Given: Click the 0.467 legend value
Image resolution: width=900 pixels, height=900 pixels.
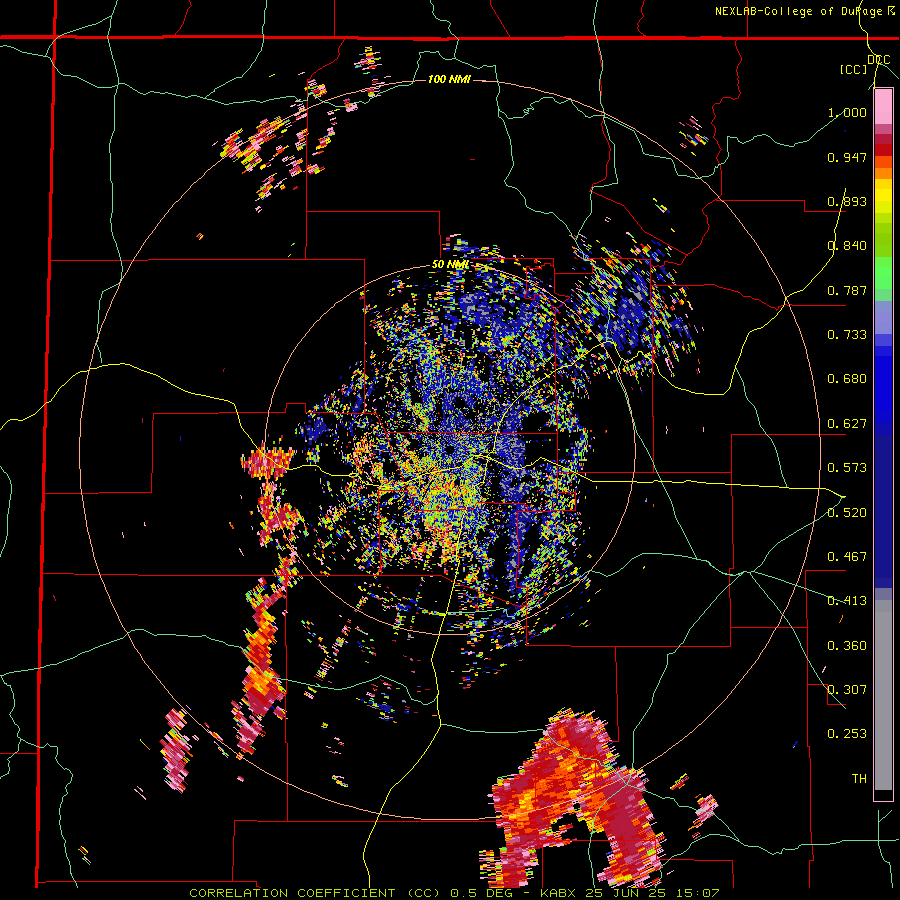Looking at the screenshot, I should tap(847, 557).
